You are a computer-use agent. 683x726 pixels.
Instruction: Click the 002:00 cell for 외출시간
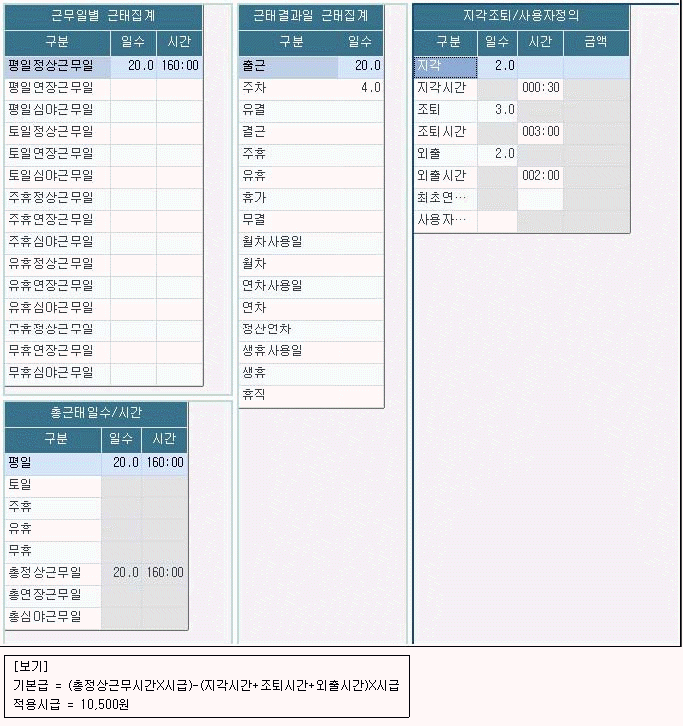click(540, 176)
